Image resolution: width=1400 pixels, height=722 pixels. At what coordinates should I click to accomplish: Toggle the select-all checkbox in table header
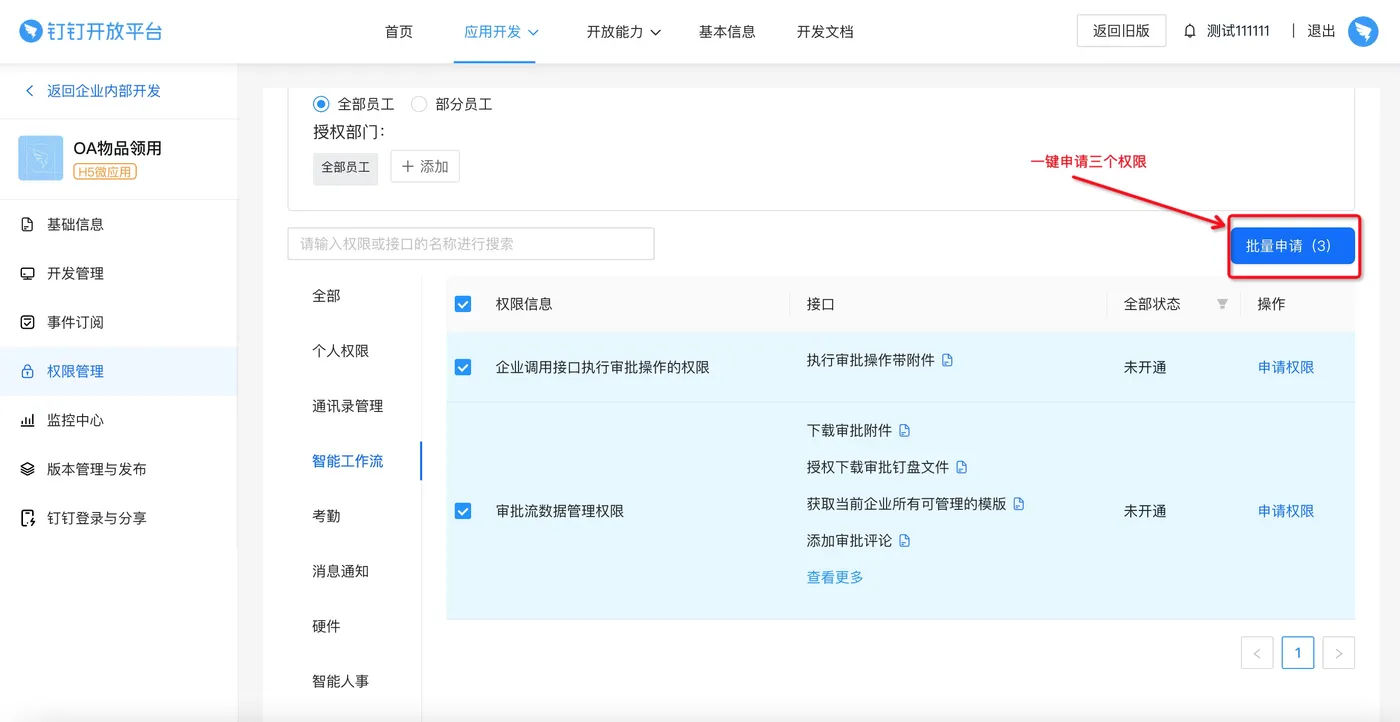(463, 304)
